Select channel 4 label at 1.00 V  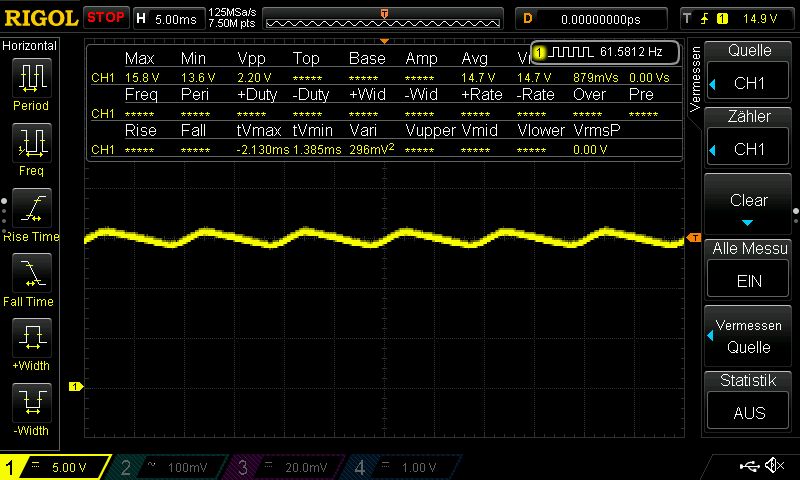pyautogui.click(x=401, y=467)
